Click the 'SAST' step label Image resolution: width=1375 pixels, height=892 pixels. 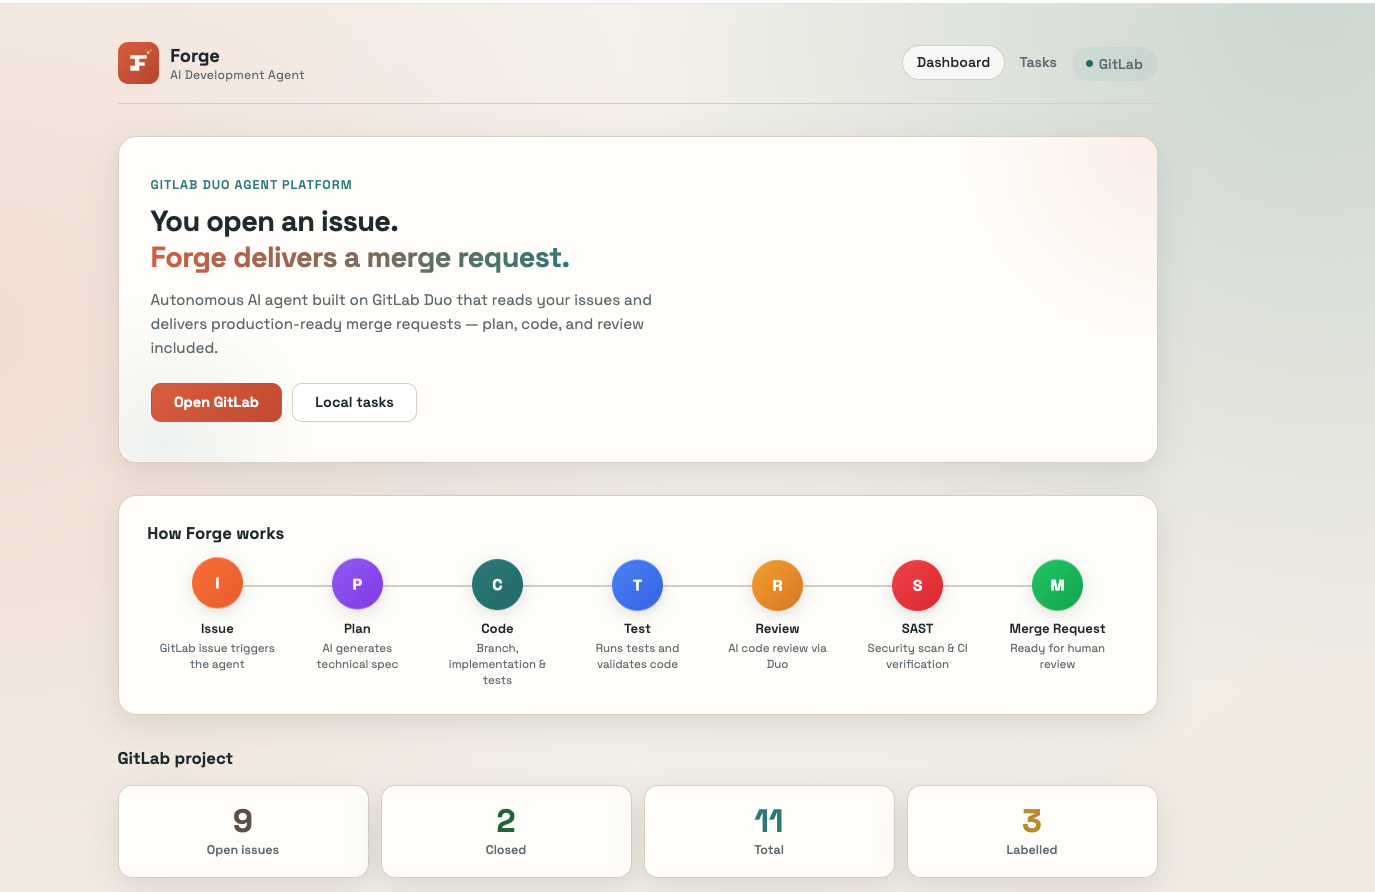(917, 629)
